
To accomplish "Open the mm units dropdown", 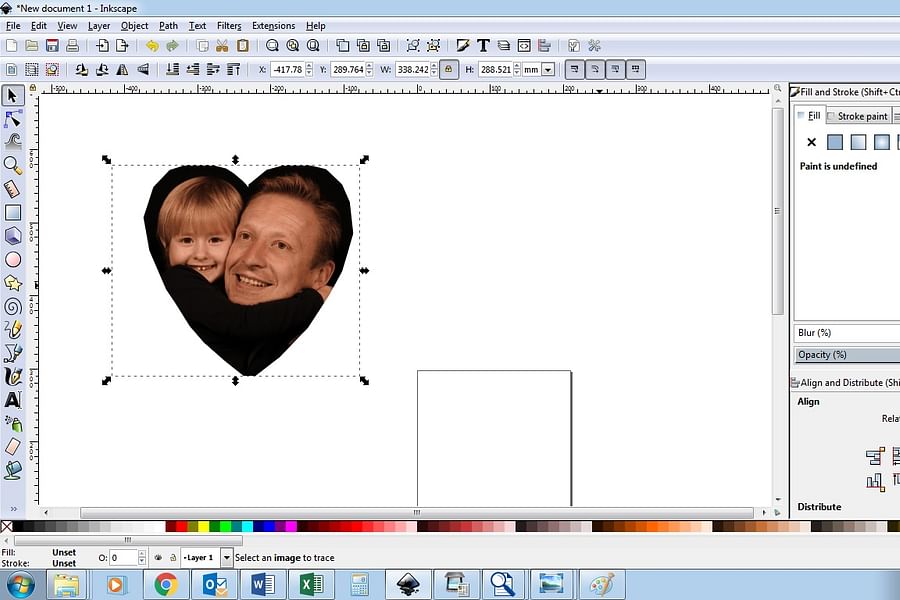I will coord(546,69).
